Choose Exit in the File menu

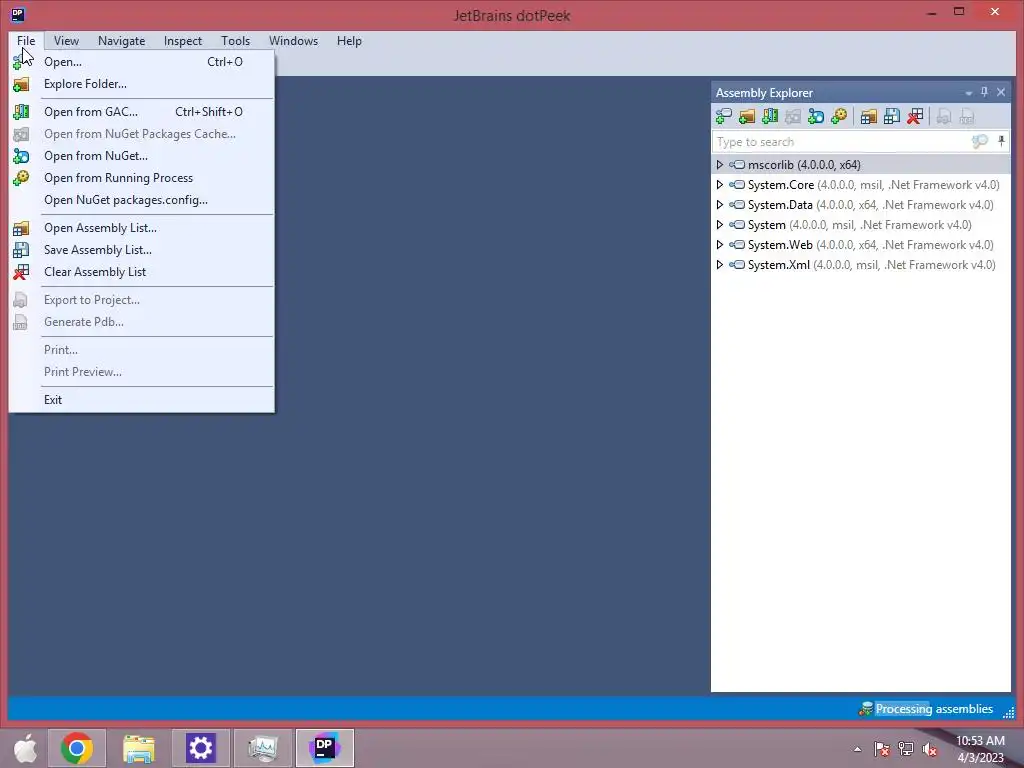(x=142, y=400)
